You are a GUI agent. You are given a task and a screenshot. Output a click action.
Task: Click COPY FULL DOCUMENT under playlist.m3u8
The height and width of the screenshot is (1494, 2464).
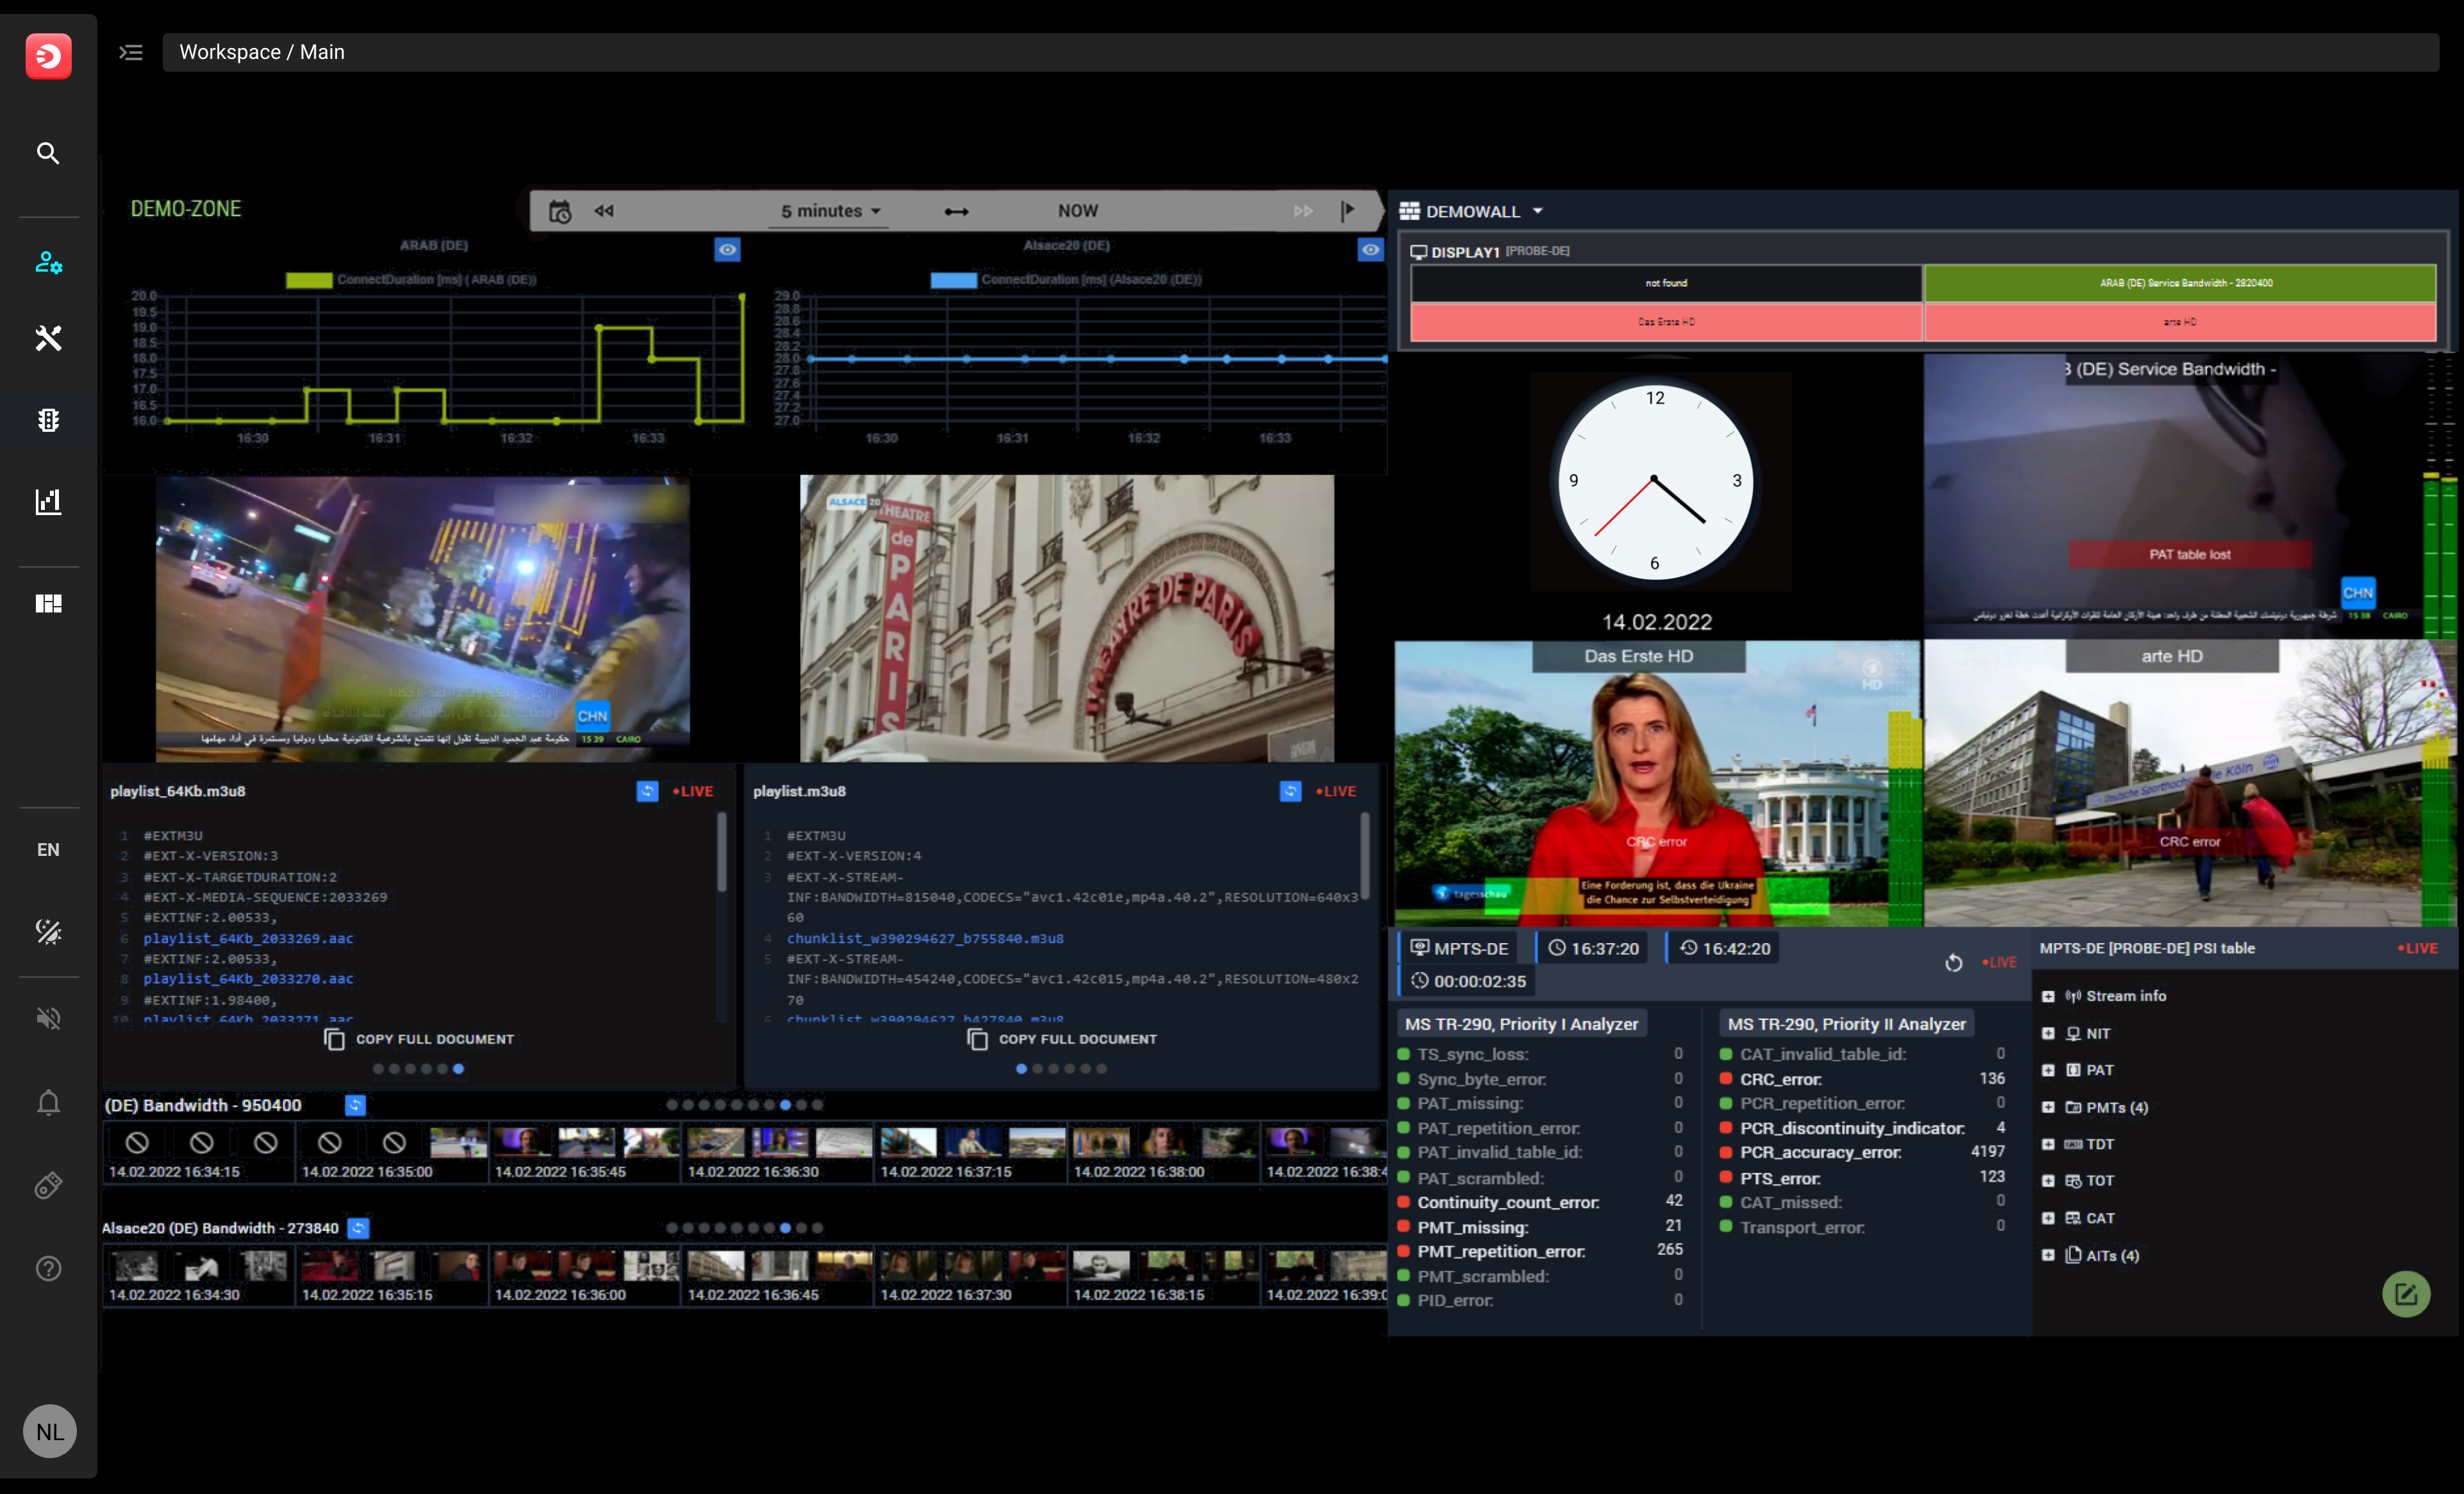coord(1062,1039)
